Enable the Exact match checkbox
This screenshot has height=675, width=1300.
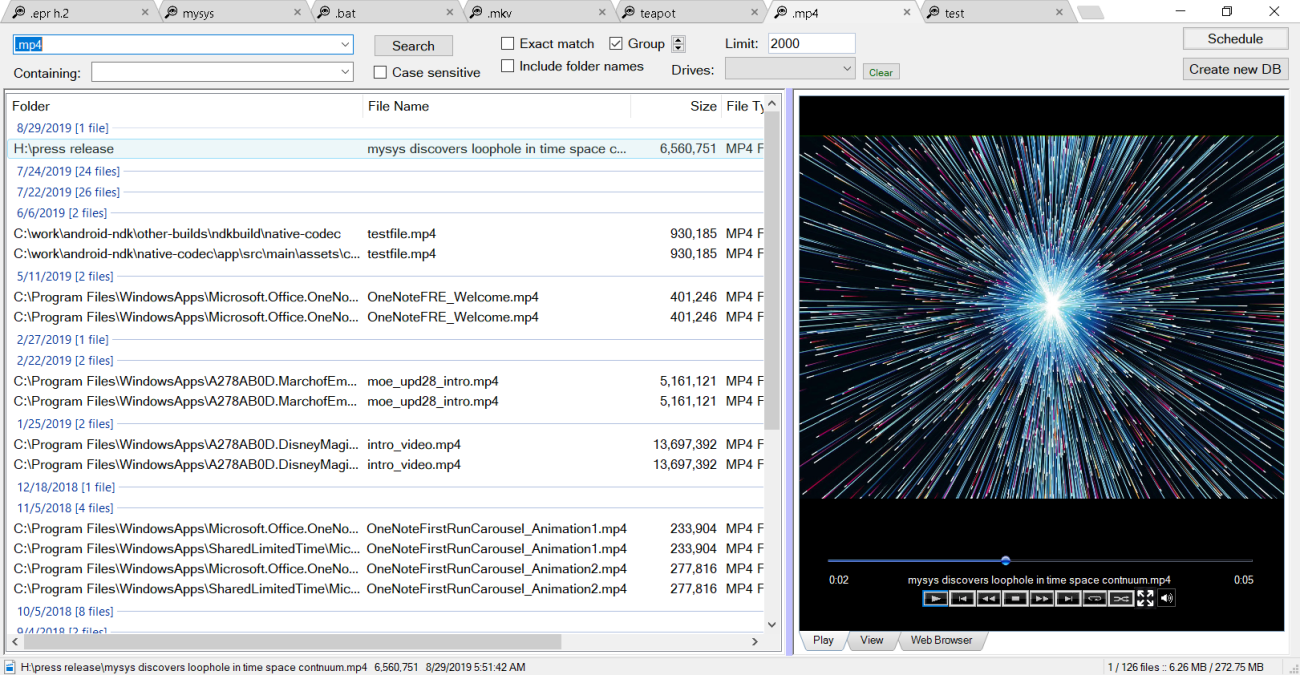click(x=508, y=44)
